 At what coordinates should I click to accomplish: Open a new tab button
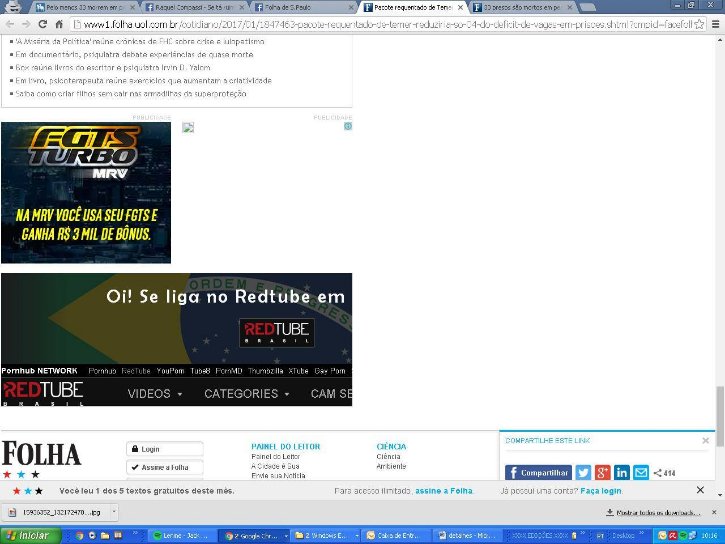[588, 7]
